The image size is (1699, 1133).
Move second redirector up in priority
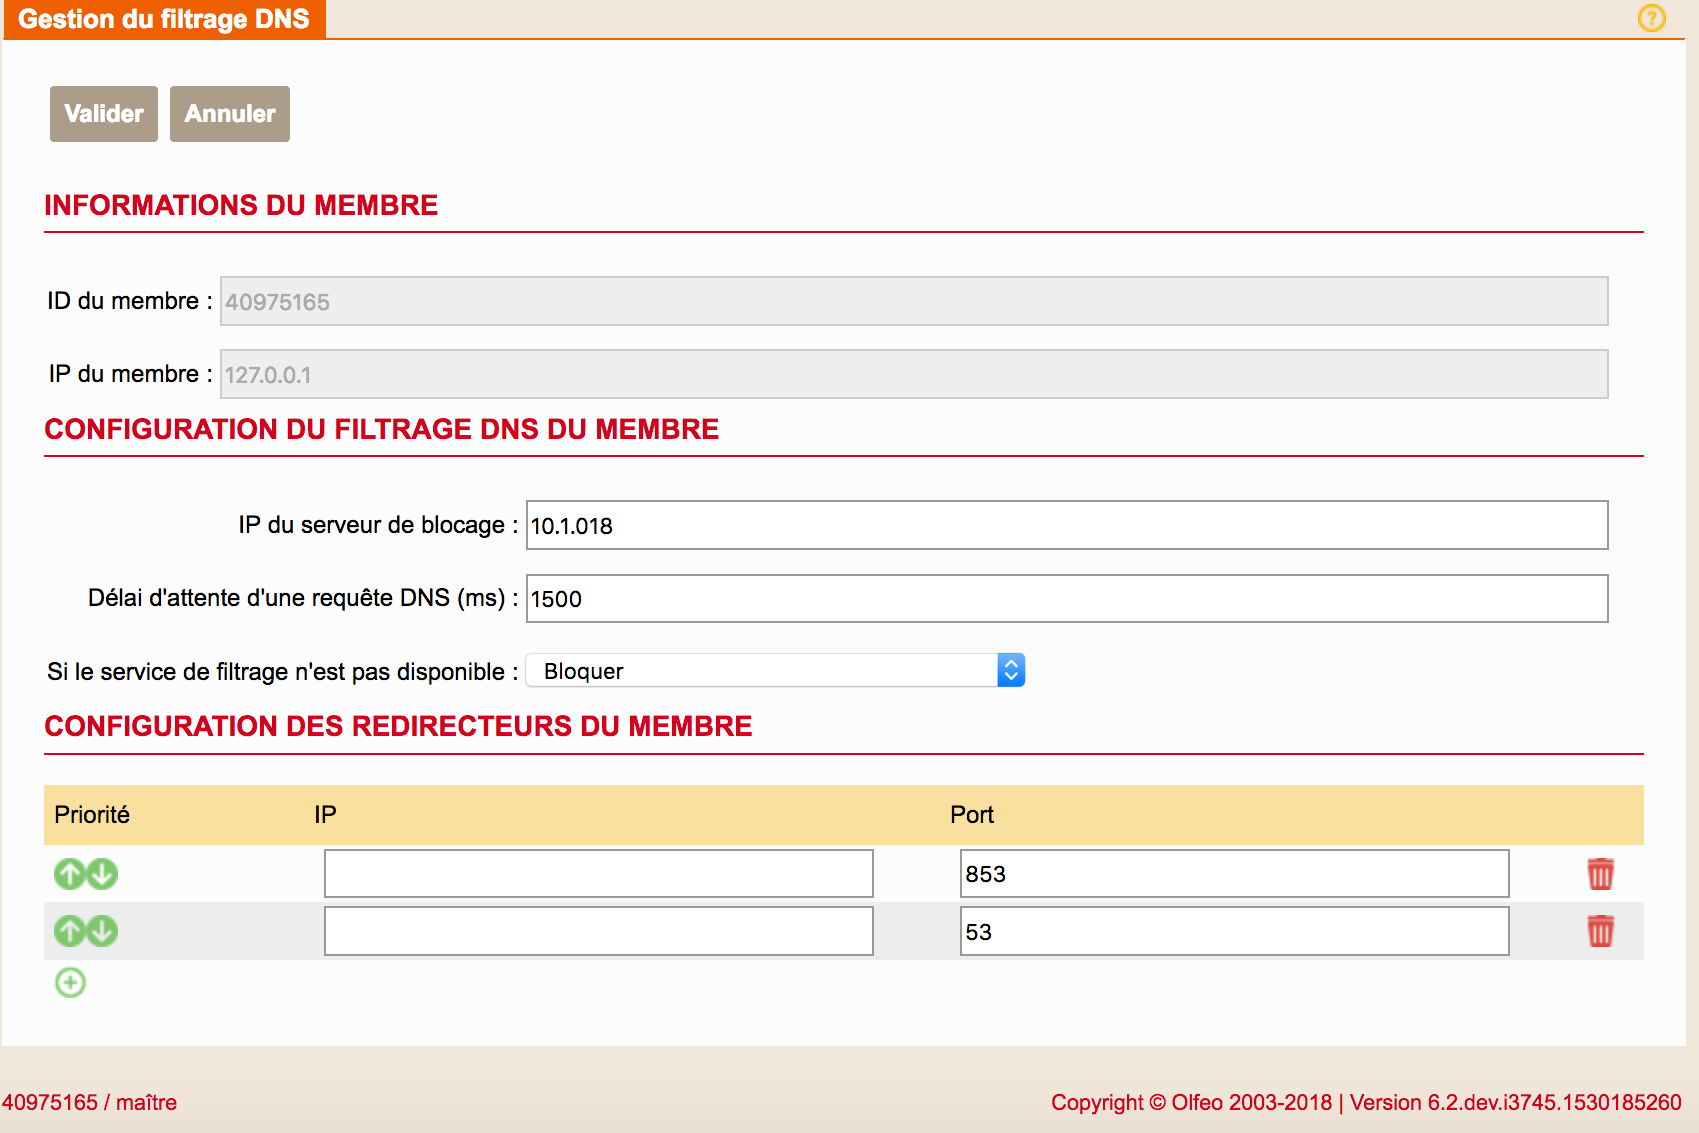[69, 931]
